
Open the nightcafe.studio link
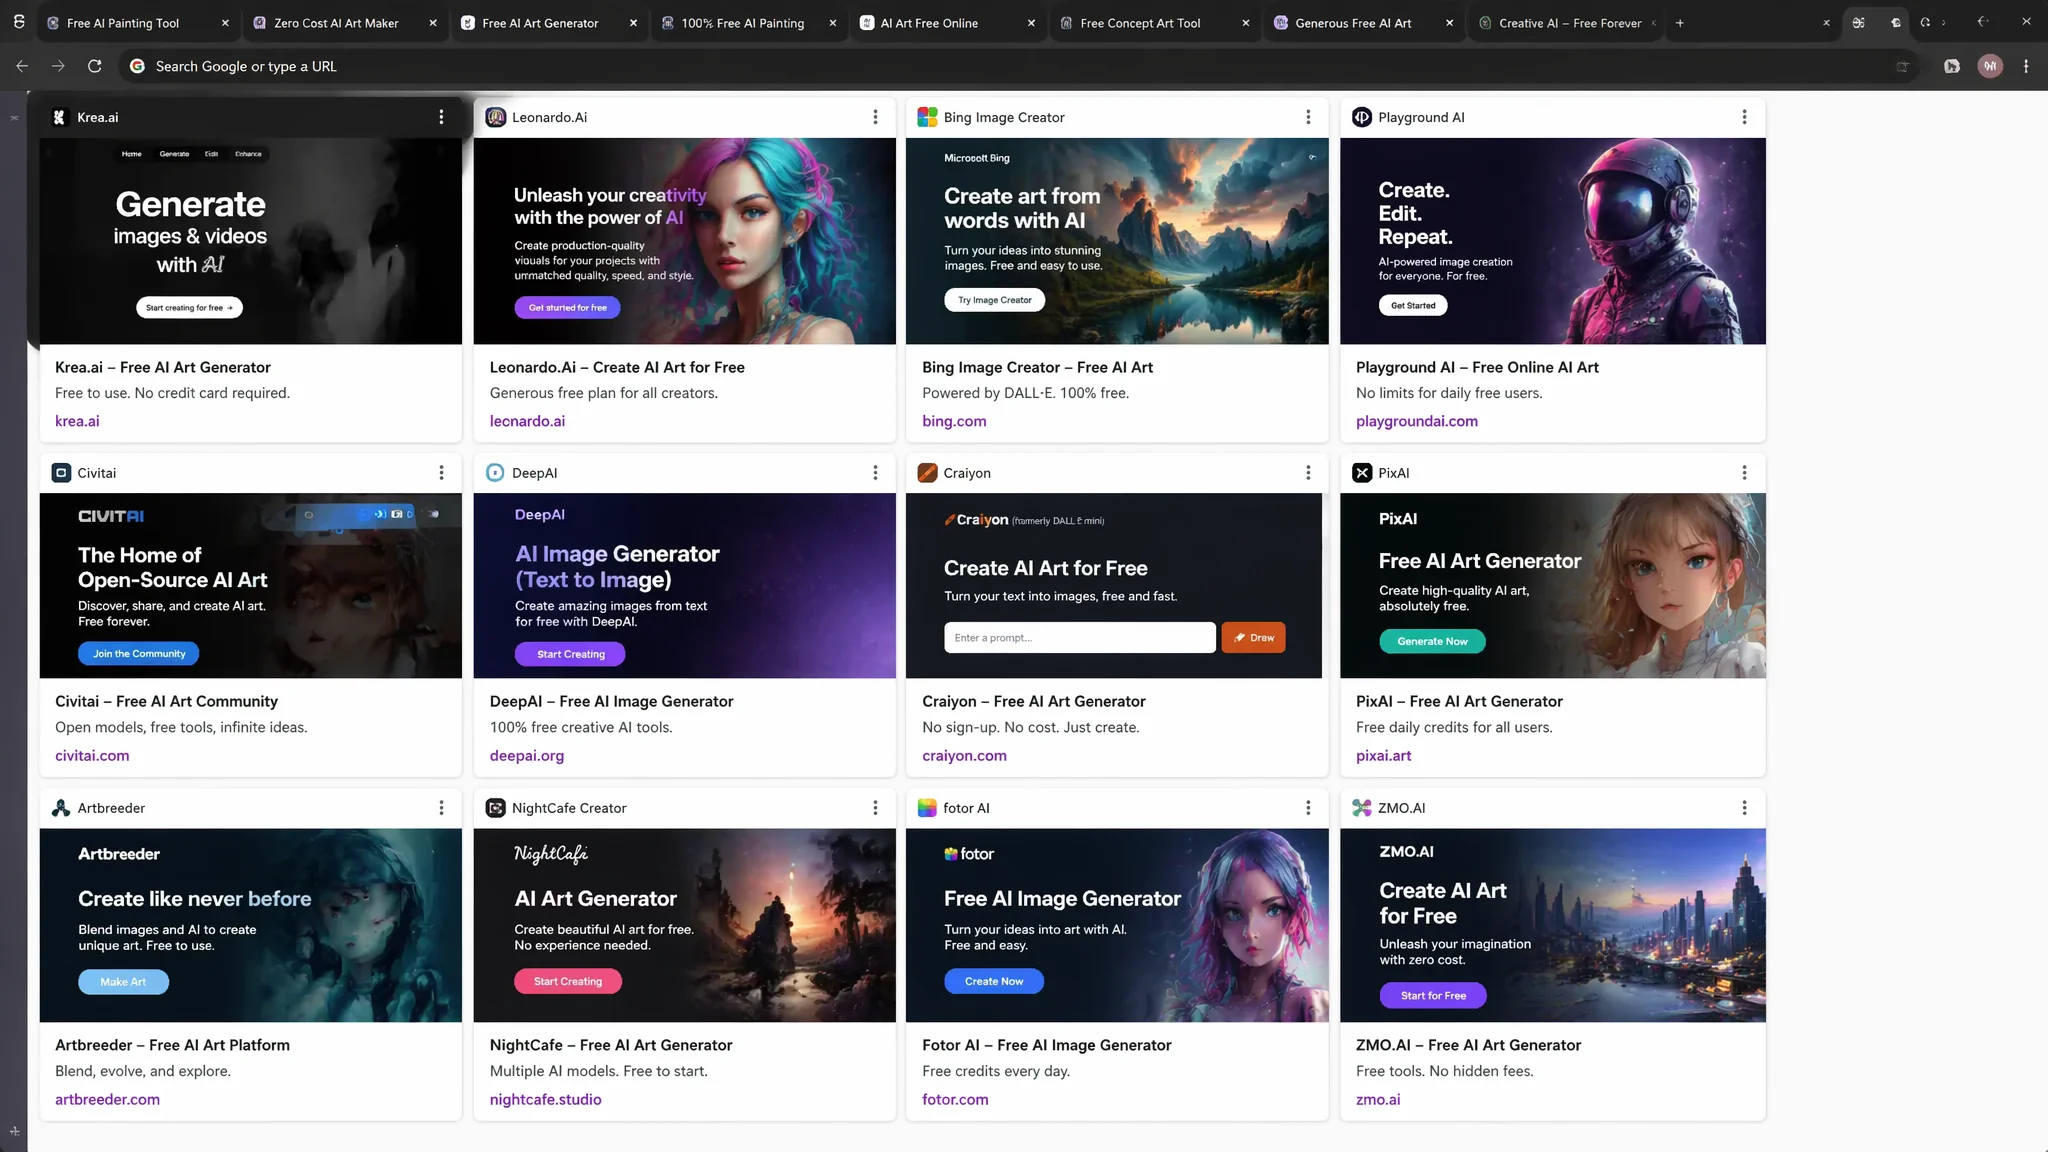point(545,1099)
